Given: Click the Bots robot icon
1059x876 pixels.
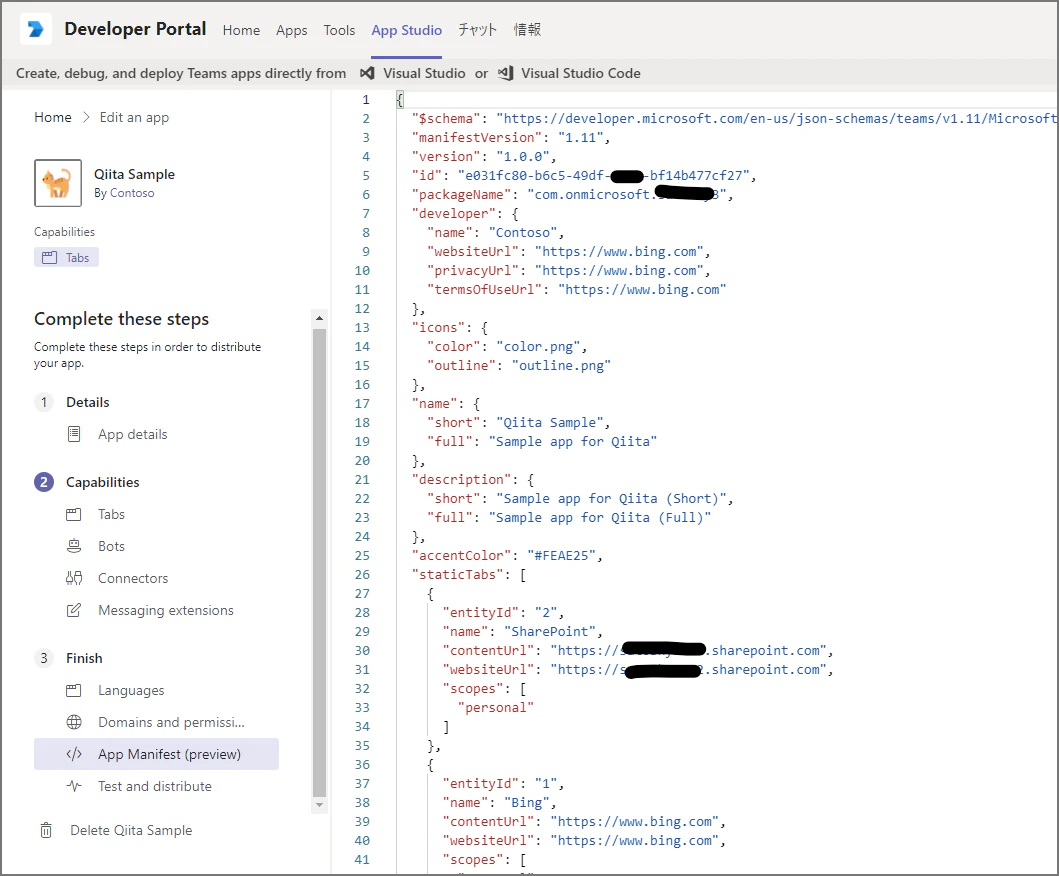Looking at the screenshot, I should [74, 546].
